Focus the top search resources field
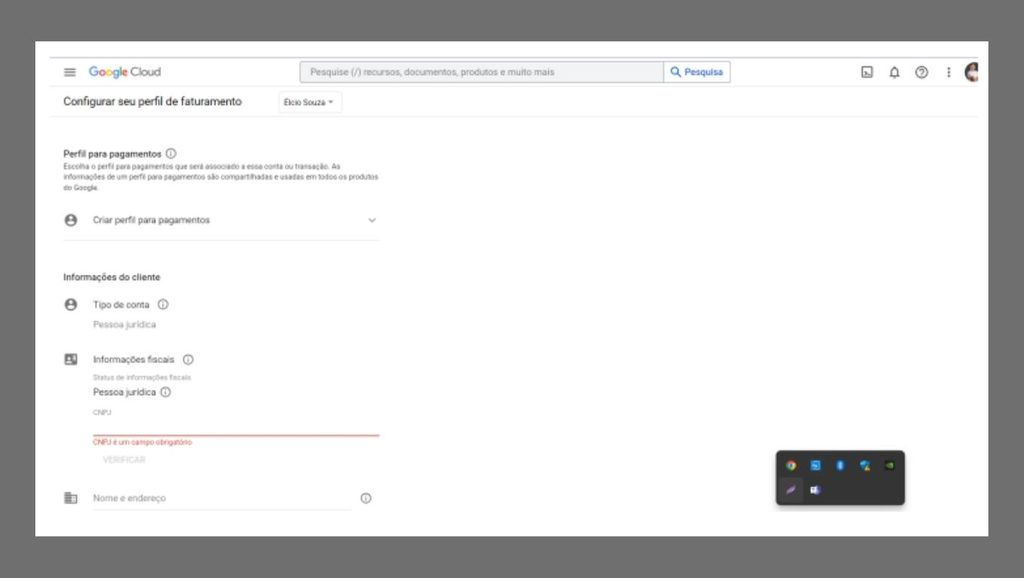Screen dimensions: 1024x578 481,72
